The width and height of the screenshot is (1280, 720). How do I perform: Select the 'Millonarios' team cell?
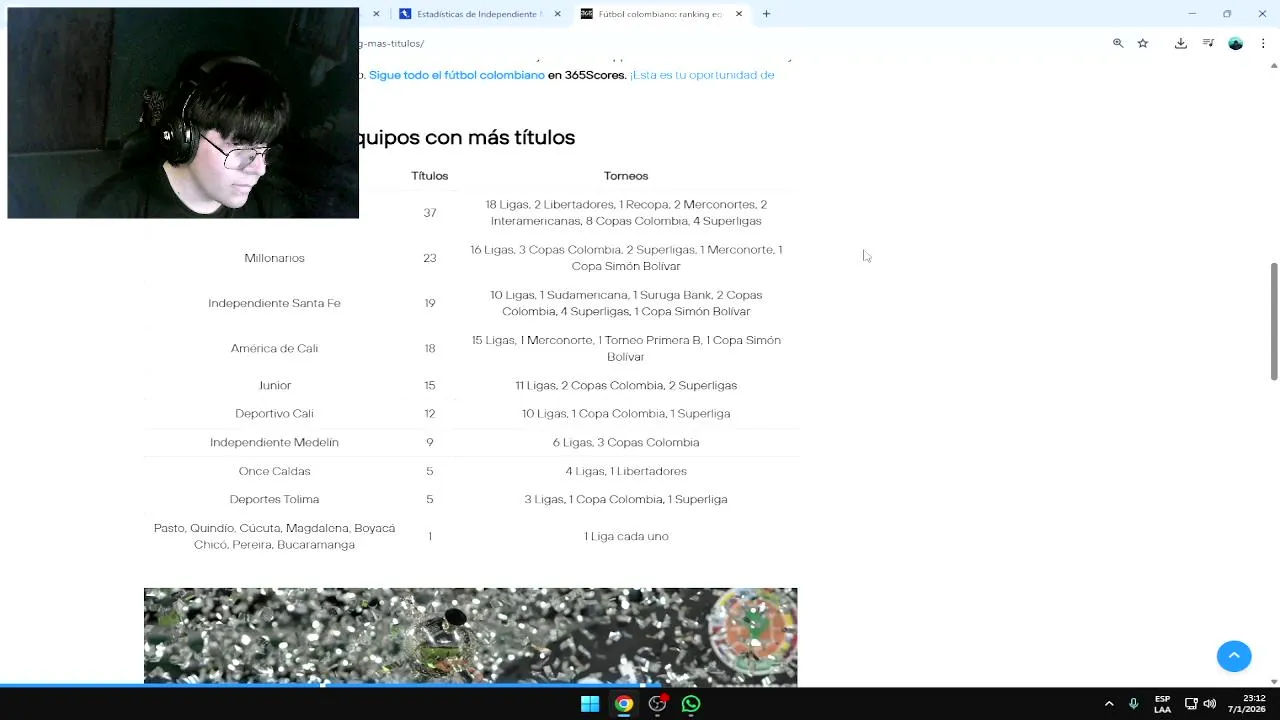[274, 258]
